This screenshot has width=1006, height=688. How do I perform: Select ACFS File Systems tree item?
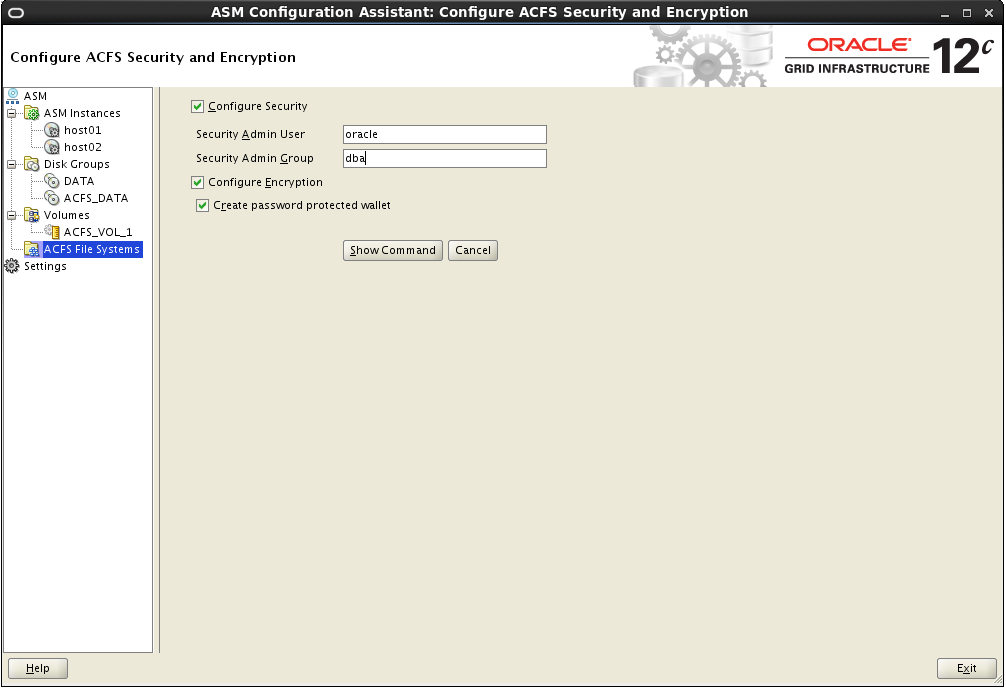pyautogui.click(x=92, y=249)
